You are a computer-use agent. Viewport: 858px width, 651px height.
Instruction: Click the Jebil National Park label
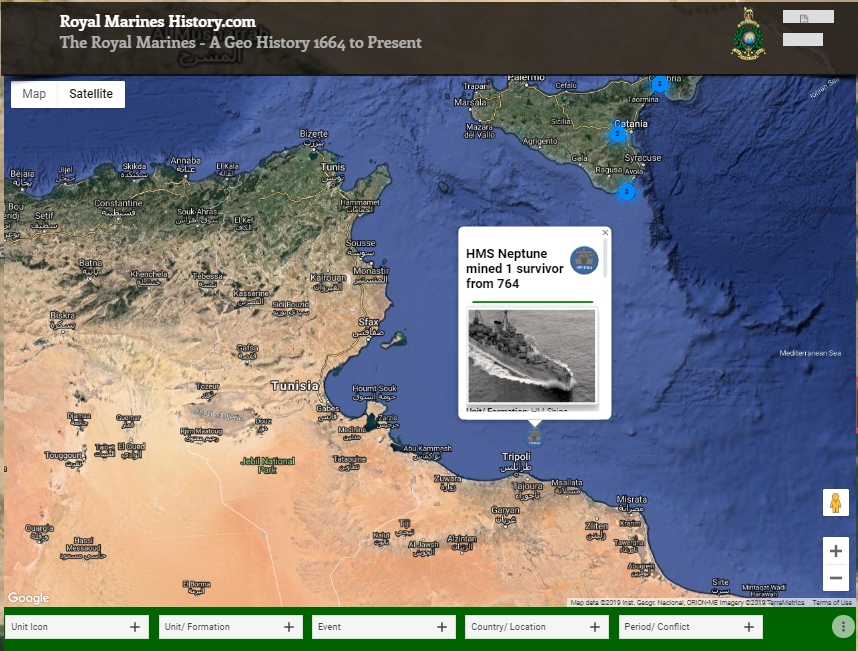[x=268, y=466]
